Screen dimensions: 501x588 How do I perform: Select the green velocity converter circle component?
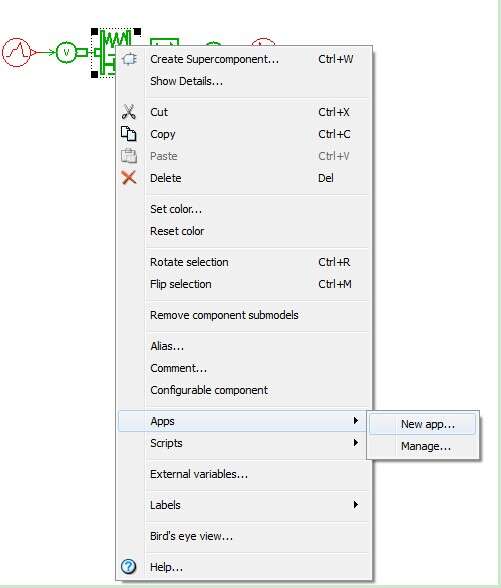point(66,52)
